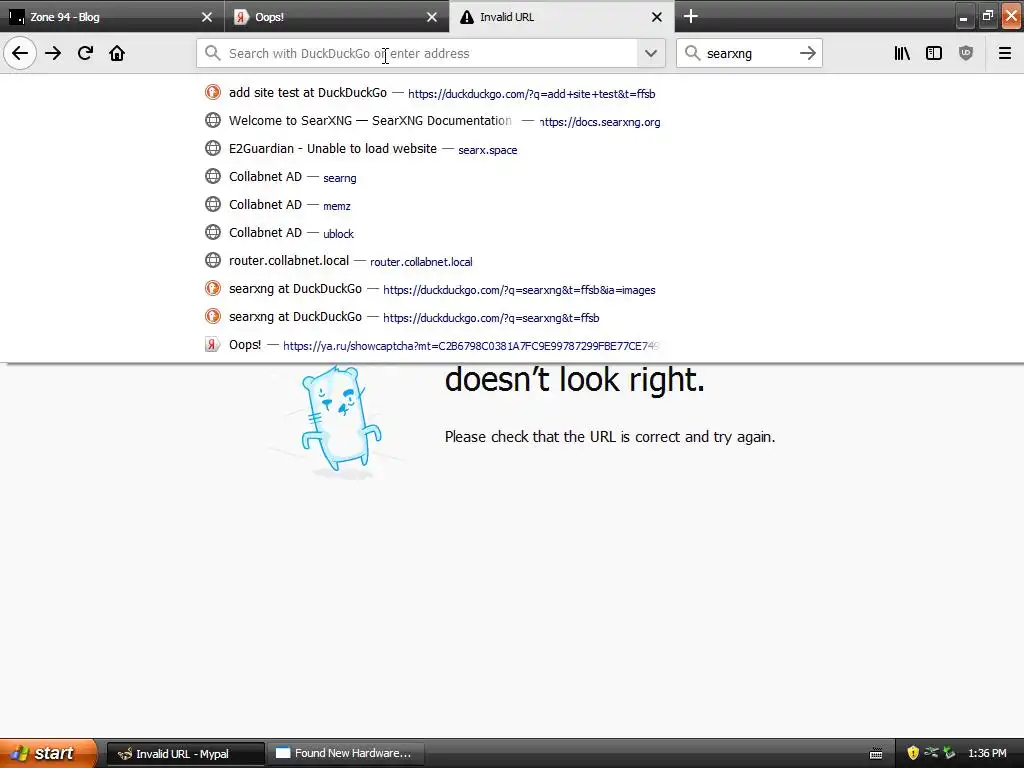The width and height of the screenshot is (1024, 768).
Task: Click the address bar magnifier icon
Action: (212, 53)
